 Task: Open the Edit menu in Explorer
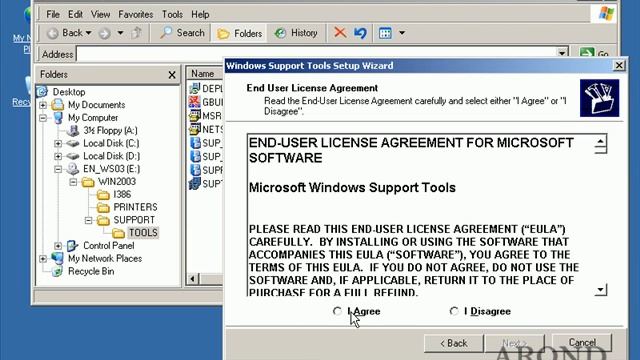coord(75,14)
